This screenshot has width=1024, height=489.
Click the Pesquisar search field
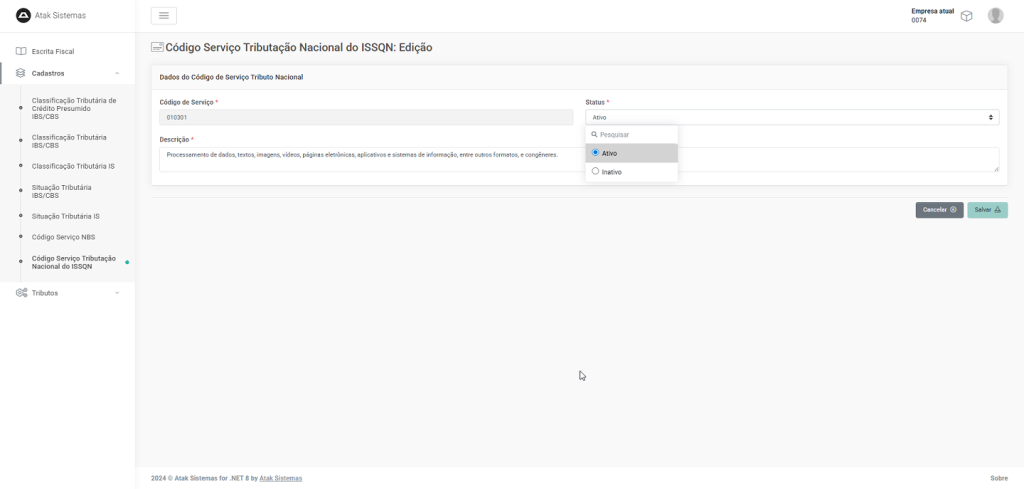(635, 134)
